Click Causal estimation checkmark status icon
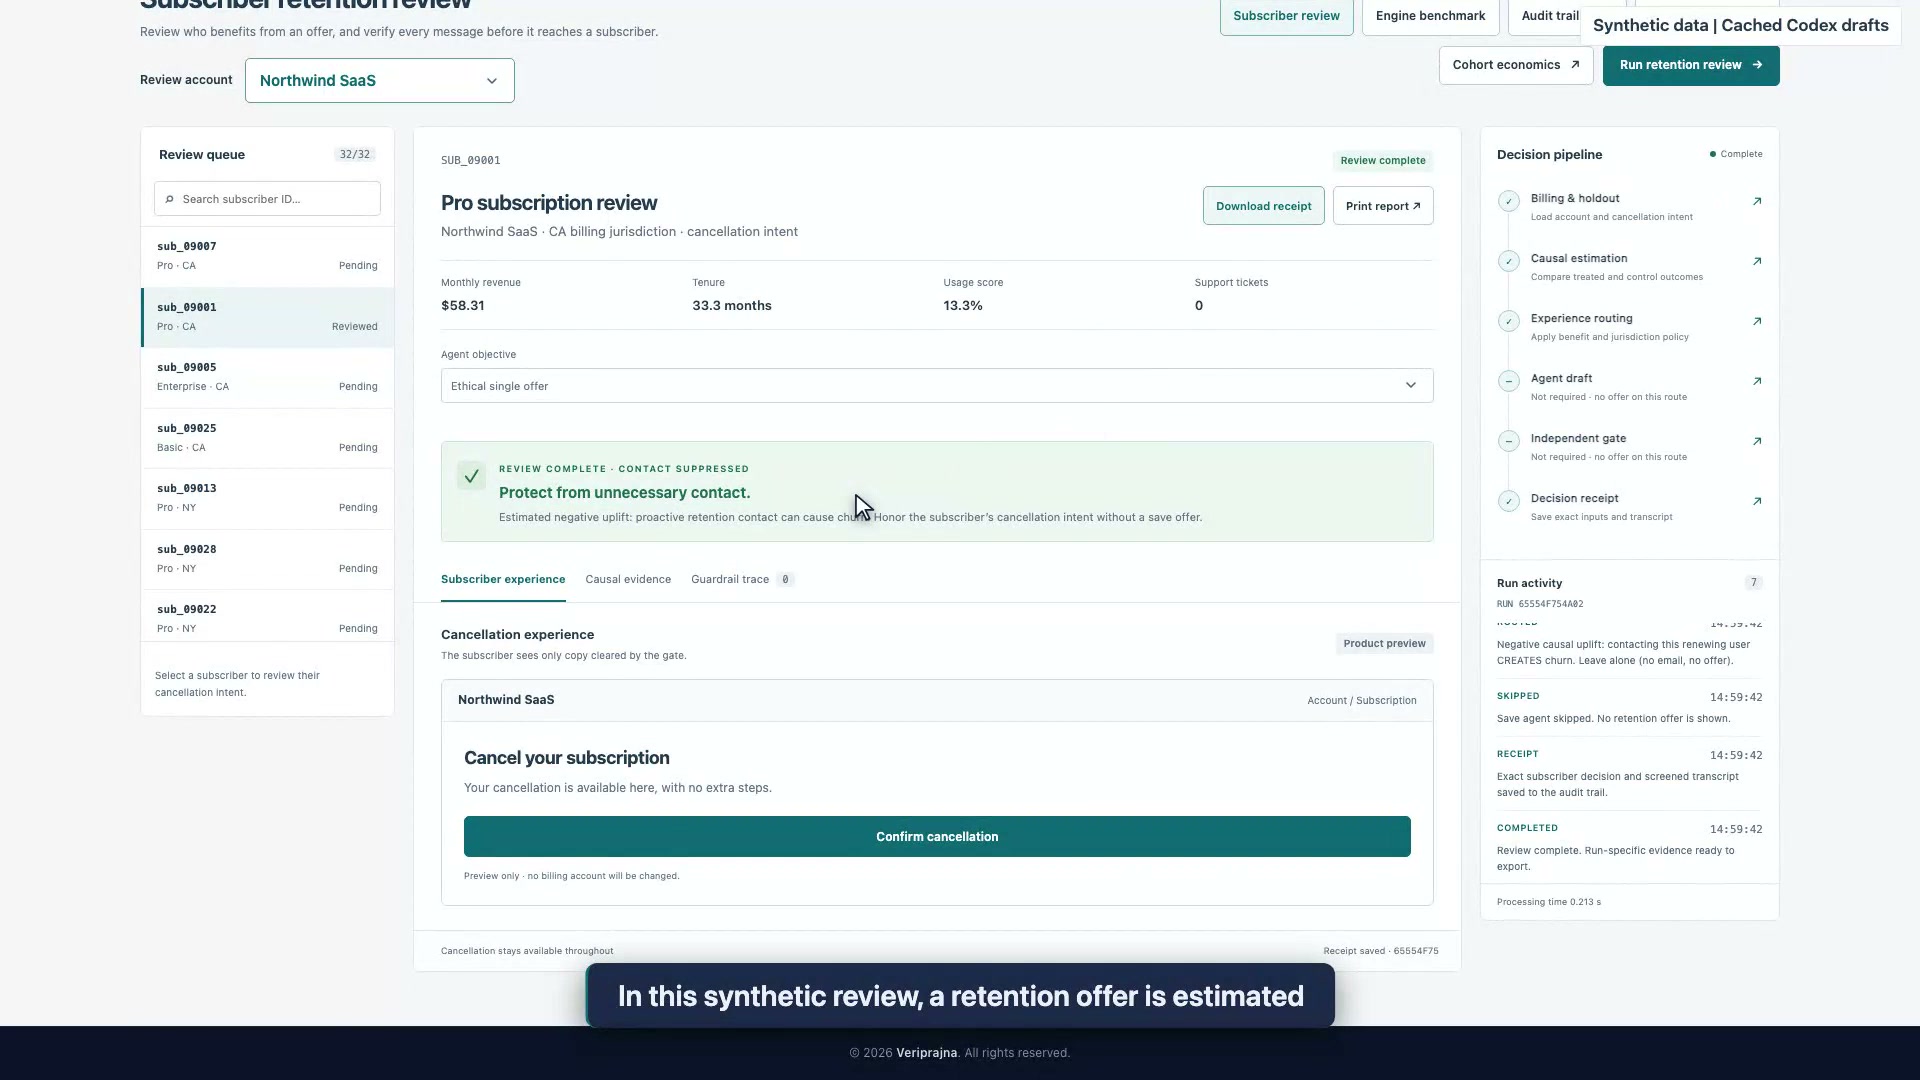 (1509, 261)
